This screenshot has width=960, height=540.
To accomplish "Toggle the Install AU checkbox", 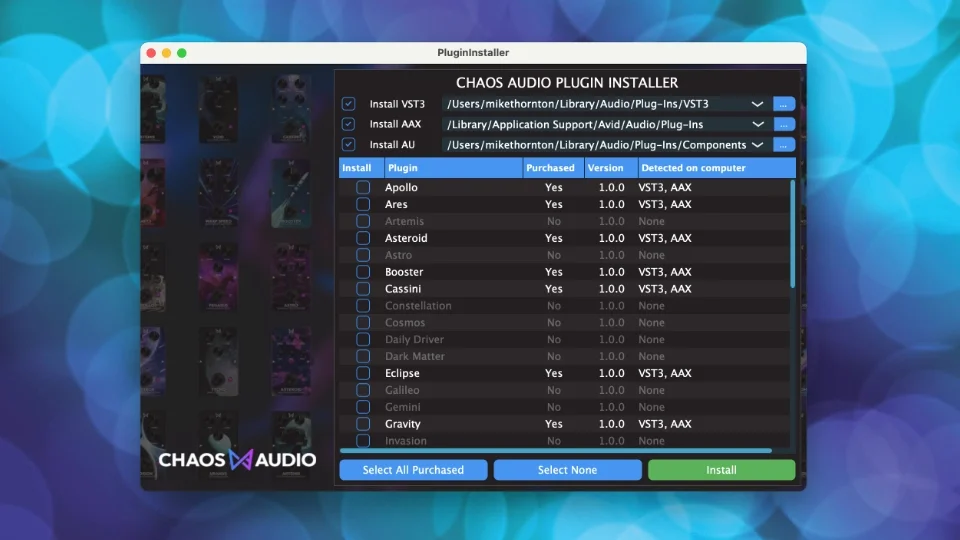I will pyautogui.click(x=348, y=144).
